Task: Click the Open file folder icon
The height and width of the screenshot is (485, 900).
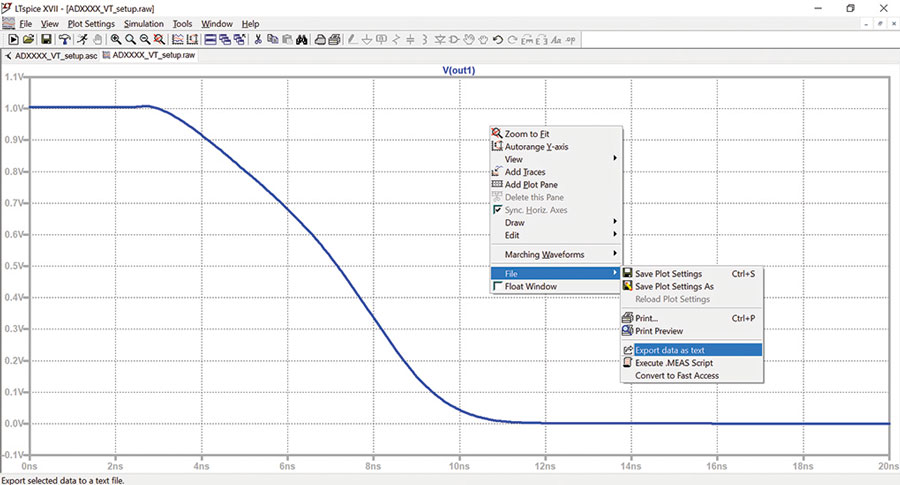Action: pos(28,40)
